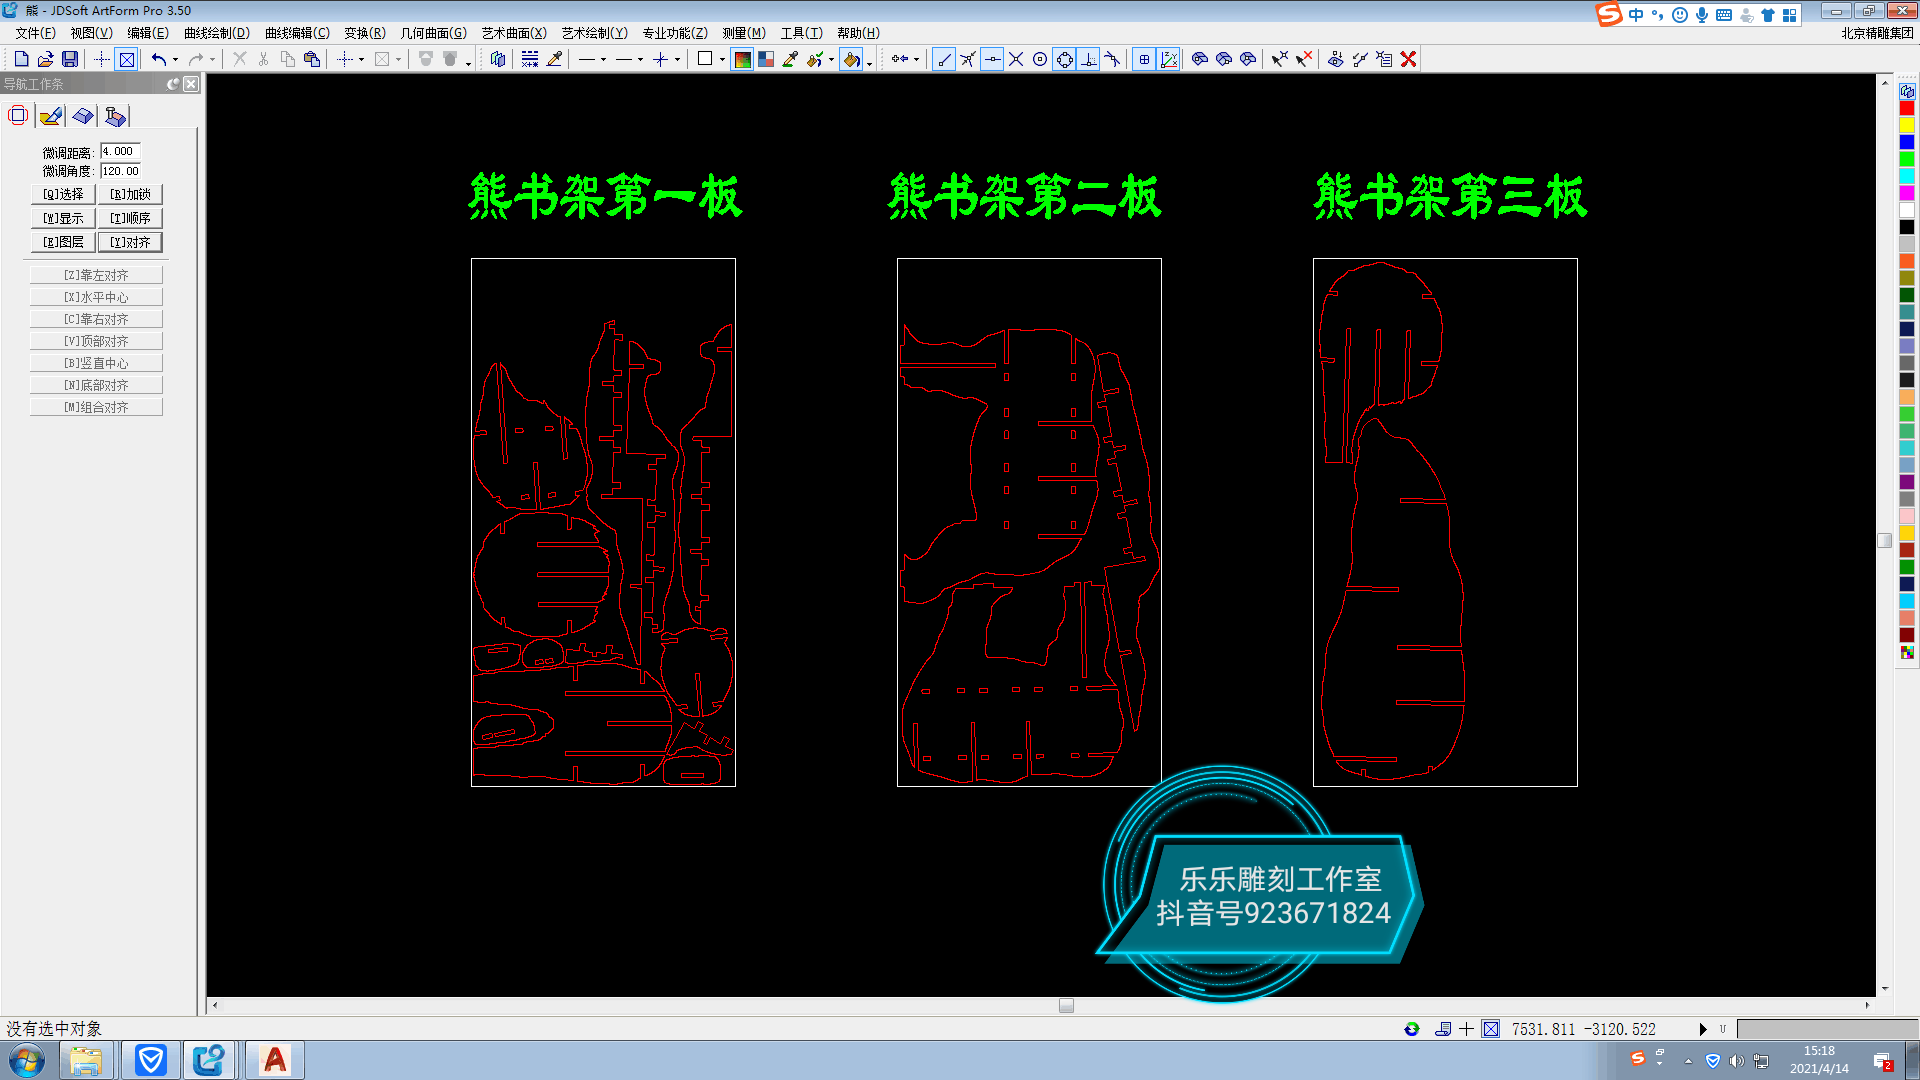Toggle midpoint snap mode

pos(992,60)
